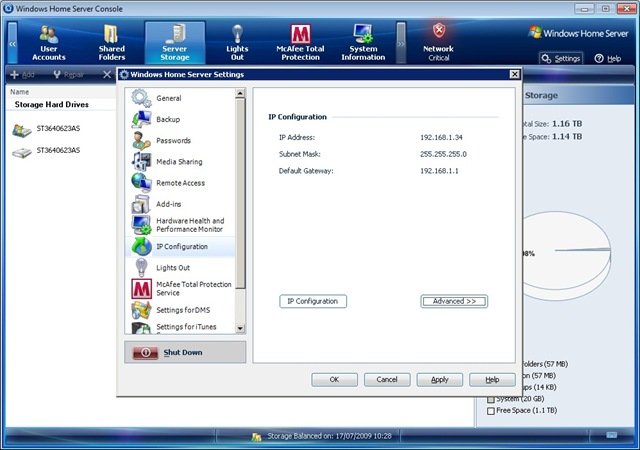Select the General settings gear icon

click(141, 98)
